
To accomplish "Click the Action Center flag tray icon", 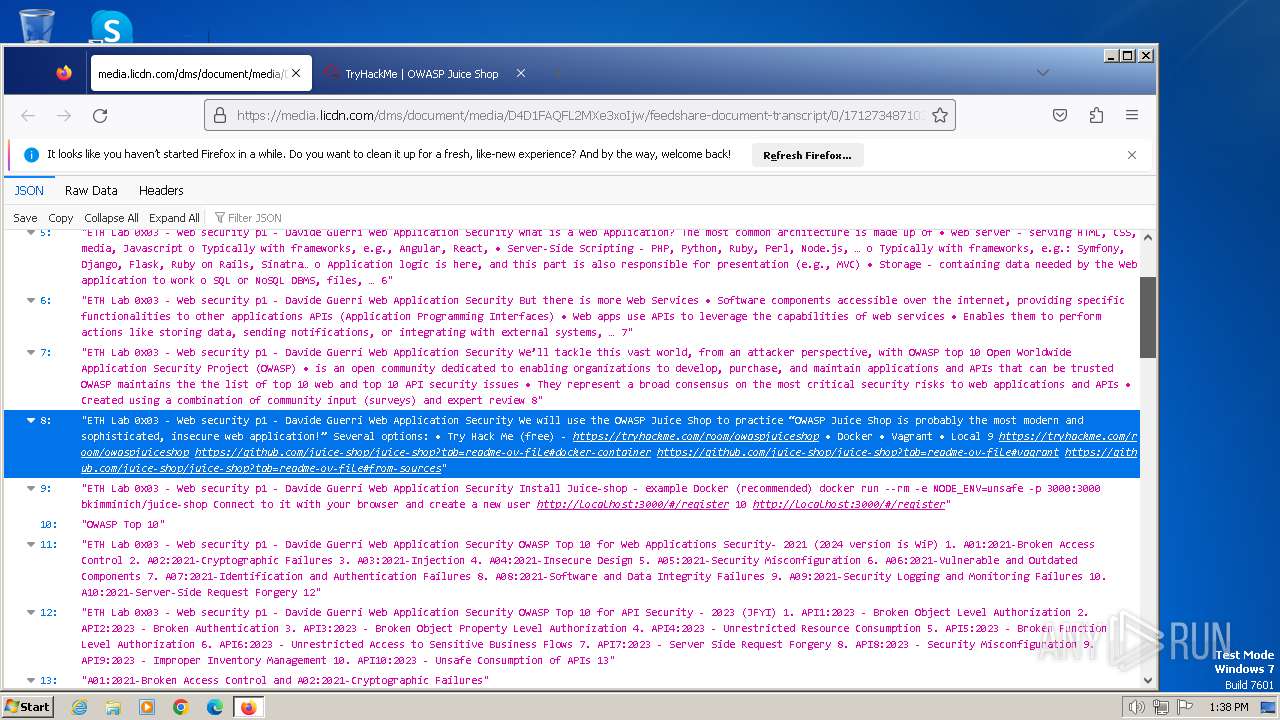I will 1184,707.
